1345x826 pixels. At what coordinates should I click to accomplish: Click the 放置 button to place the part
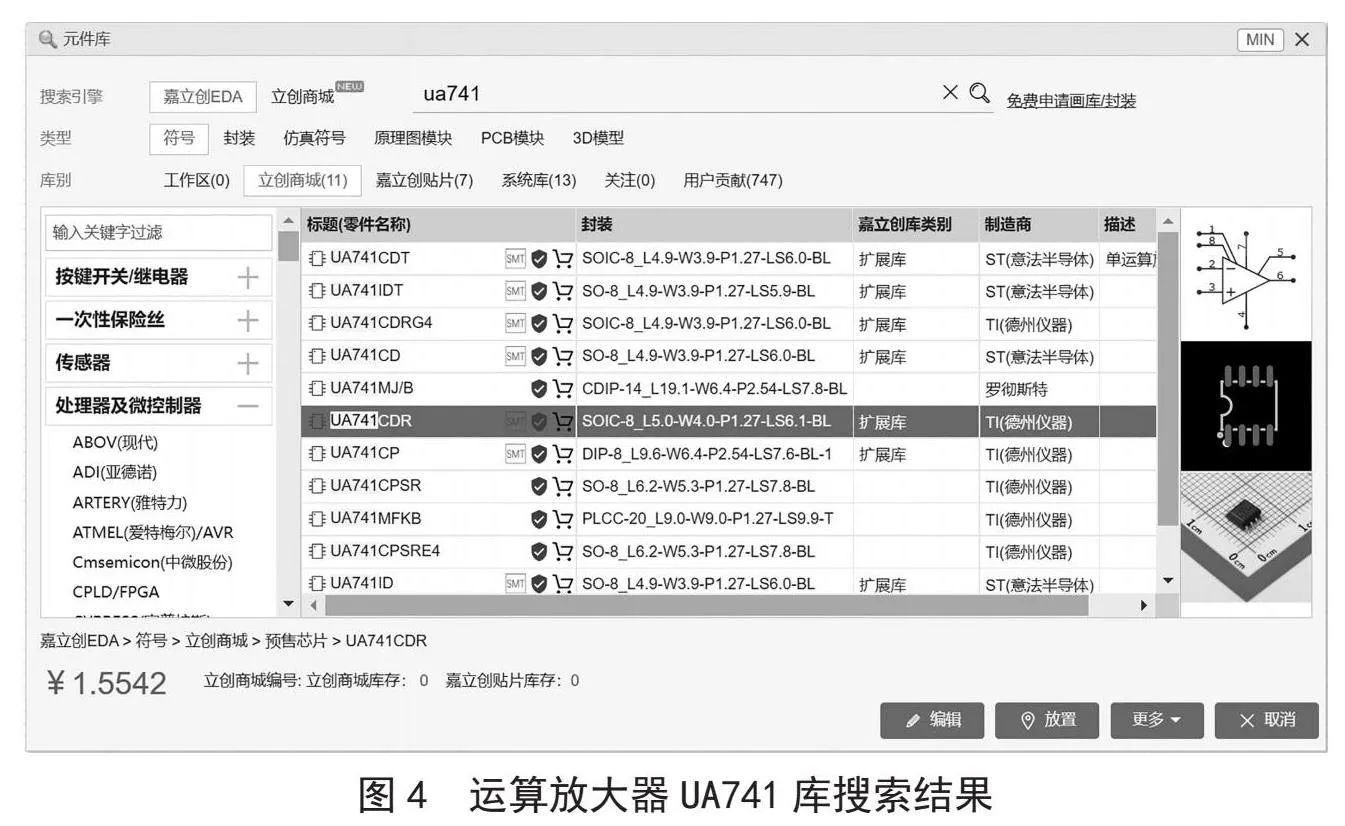1047,720
